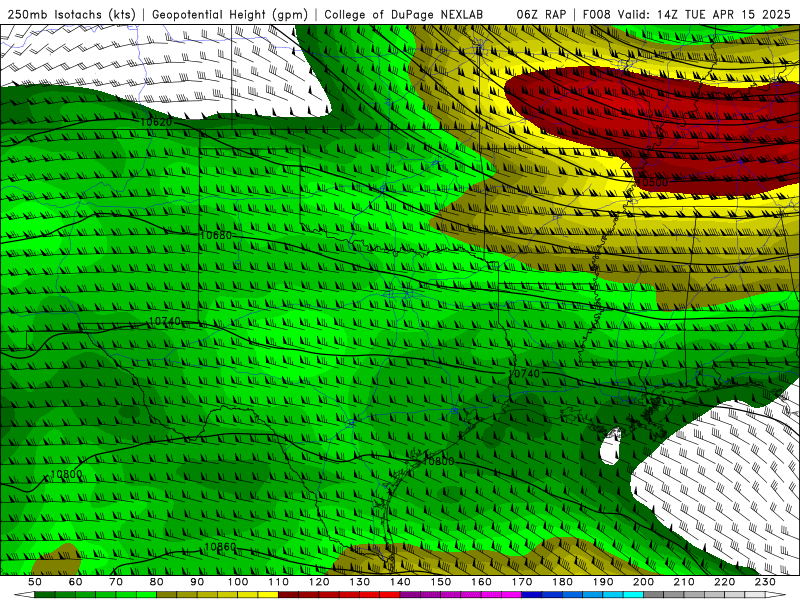Click the 140 value on the color scale
Screen dimensions: 800x600
pos(400,582)
